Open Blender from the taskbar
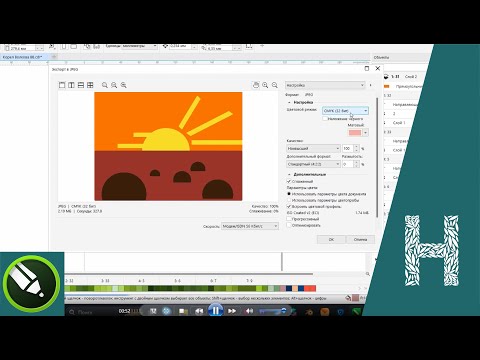The width and height of the screenshot is (480, 360). tap(309, 312)
